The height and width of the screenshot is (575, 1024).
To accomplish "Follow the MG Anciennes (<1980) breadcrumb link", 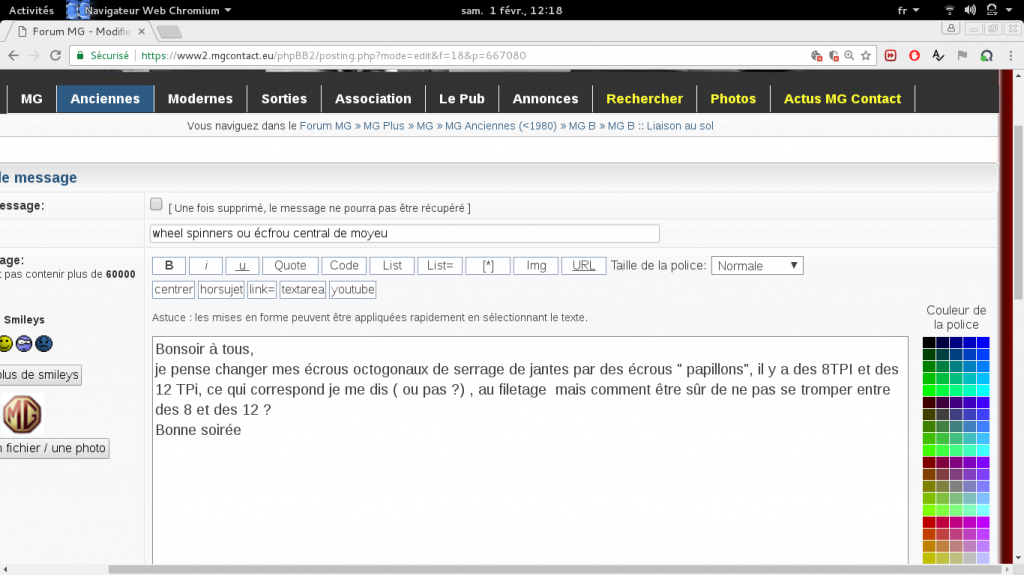I will pos(501,125).
